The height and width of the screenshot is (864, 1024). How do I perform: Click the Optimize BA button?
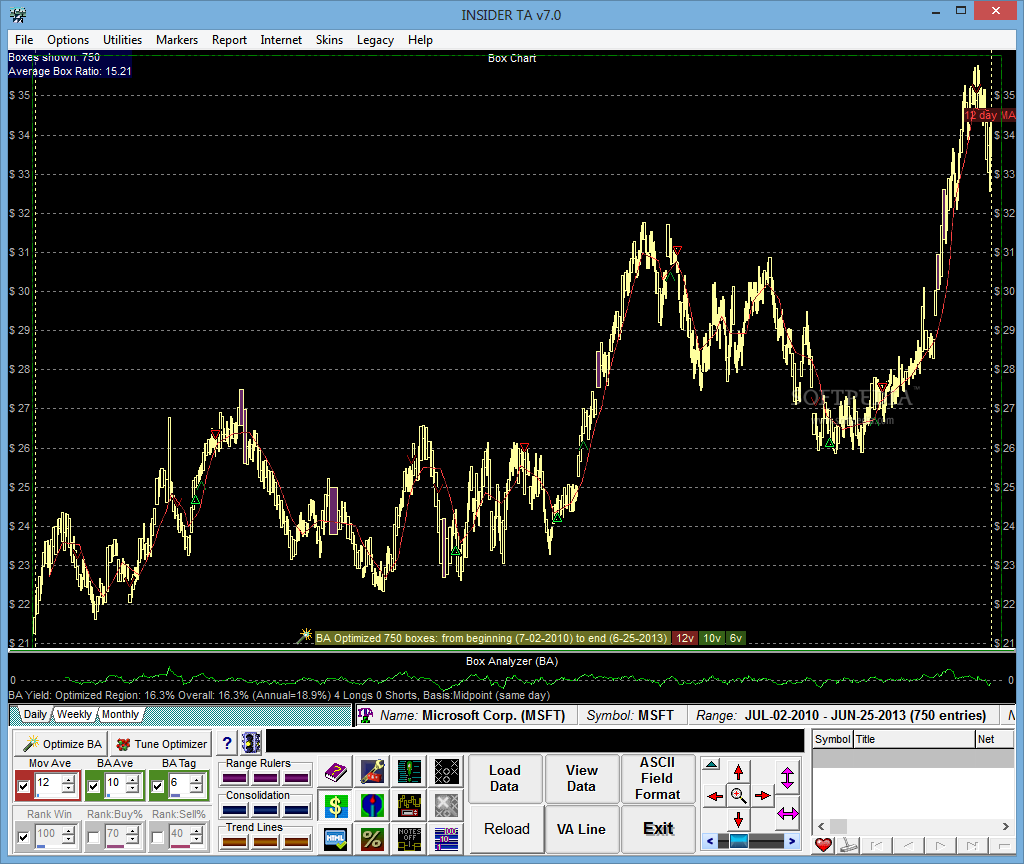click(61, 744)
